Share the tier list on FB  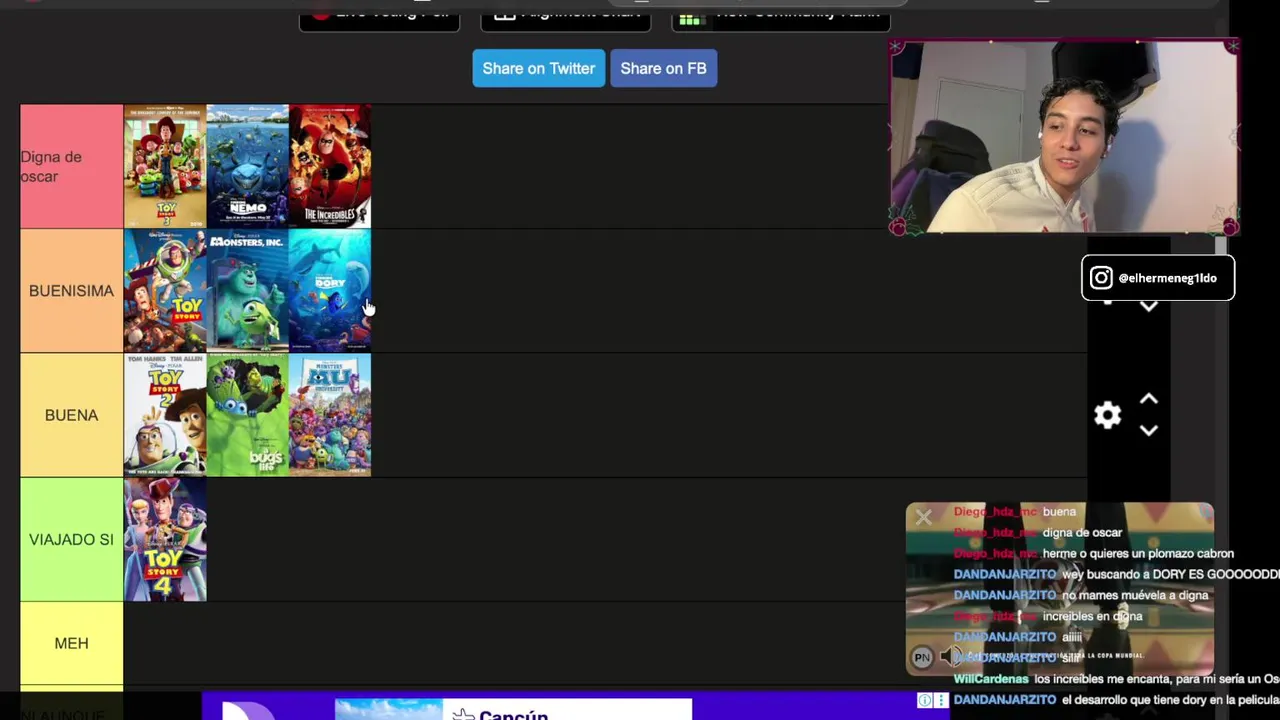[x=663, y=68]
